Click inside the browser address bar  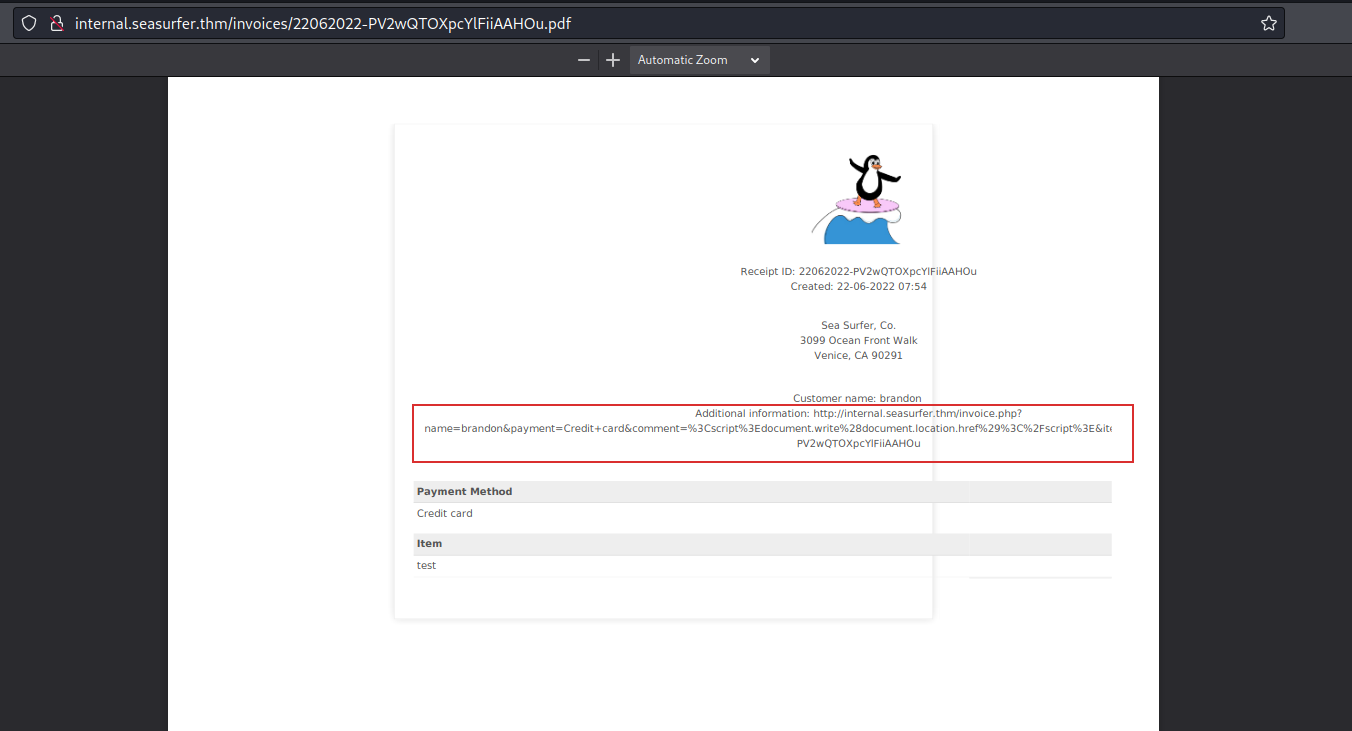coord(400,22)
